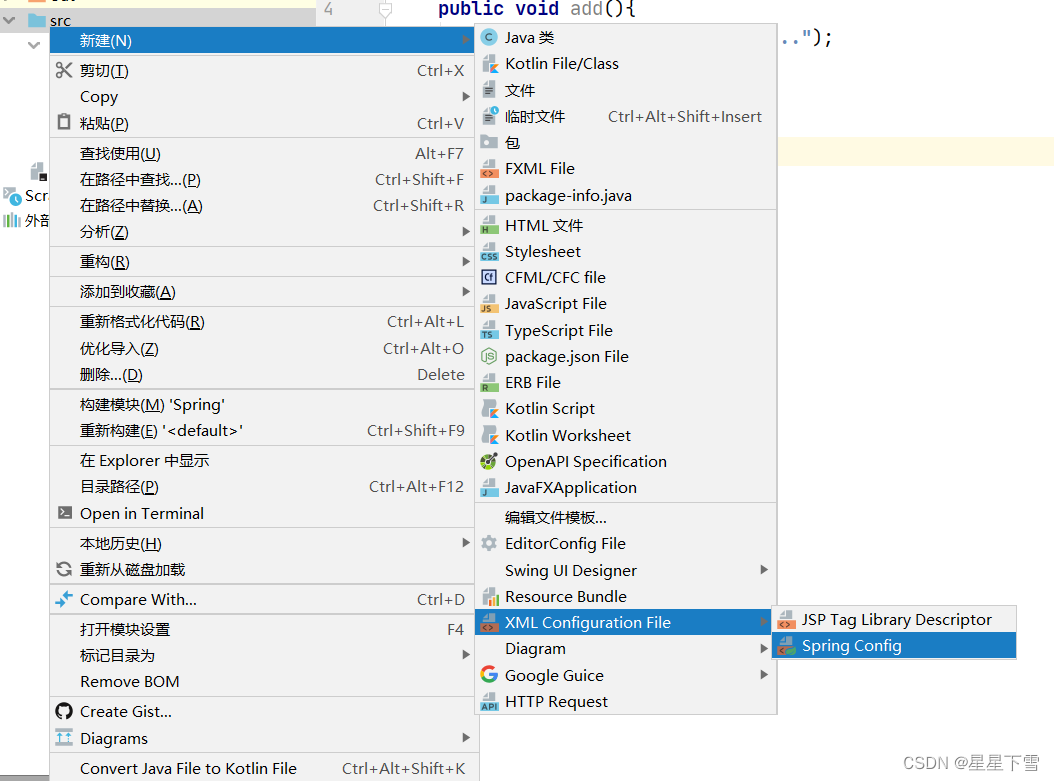The image size is (1054, 781).
Task: Expand the 添加到收藏(A) submenu arrow
Action: pyautogui.click(x=466, y=292)
